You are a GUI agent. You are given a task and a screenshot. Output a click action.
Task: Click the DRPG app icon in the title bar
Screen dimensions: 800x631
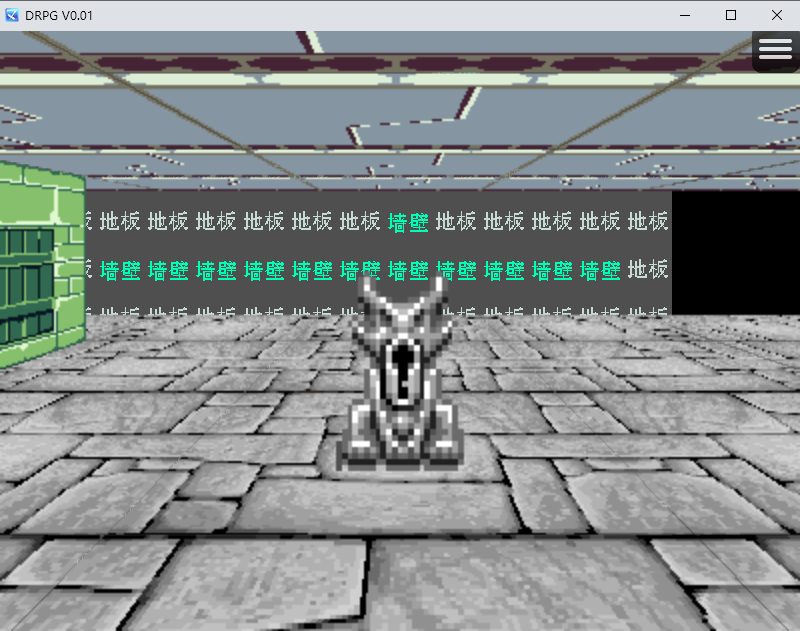pyautogui.click(x=12, y=15)
